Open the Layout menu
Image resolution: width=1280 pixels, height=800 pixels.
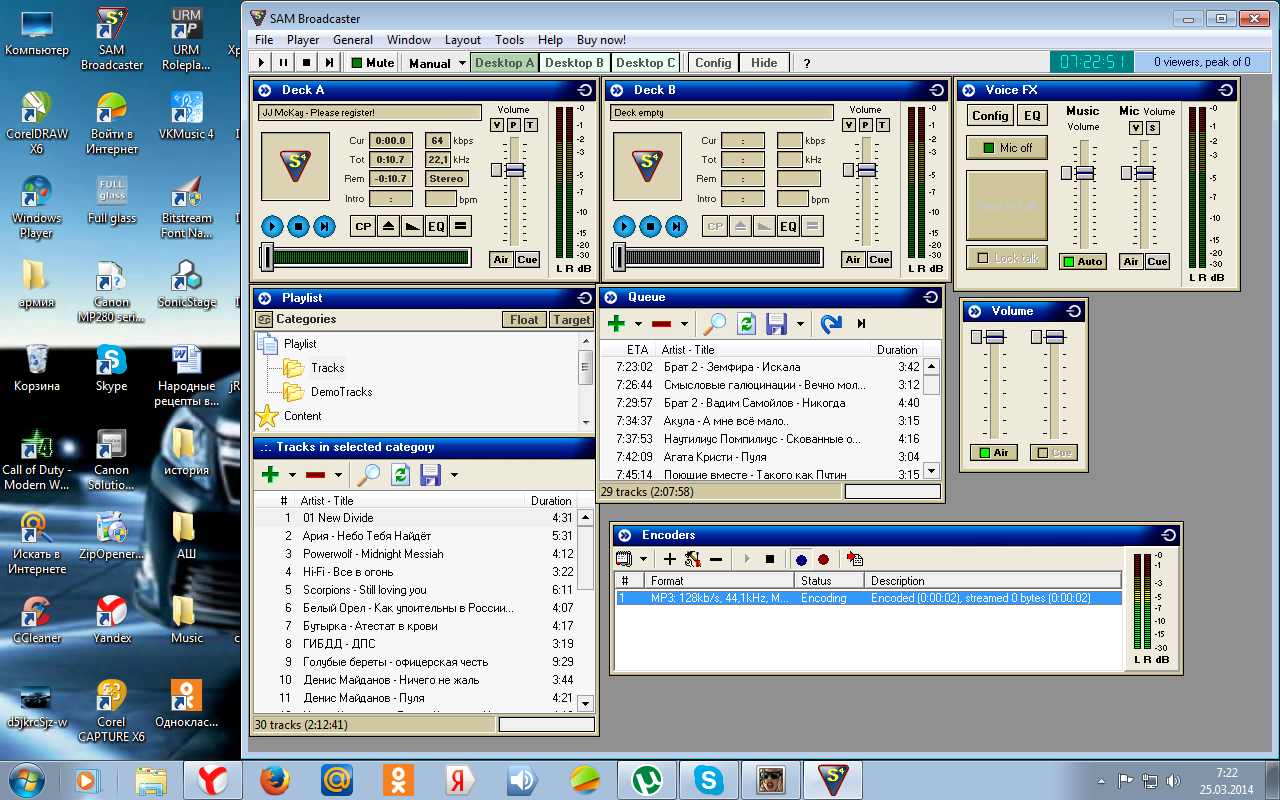coord(463,40)
